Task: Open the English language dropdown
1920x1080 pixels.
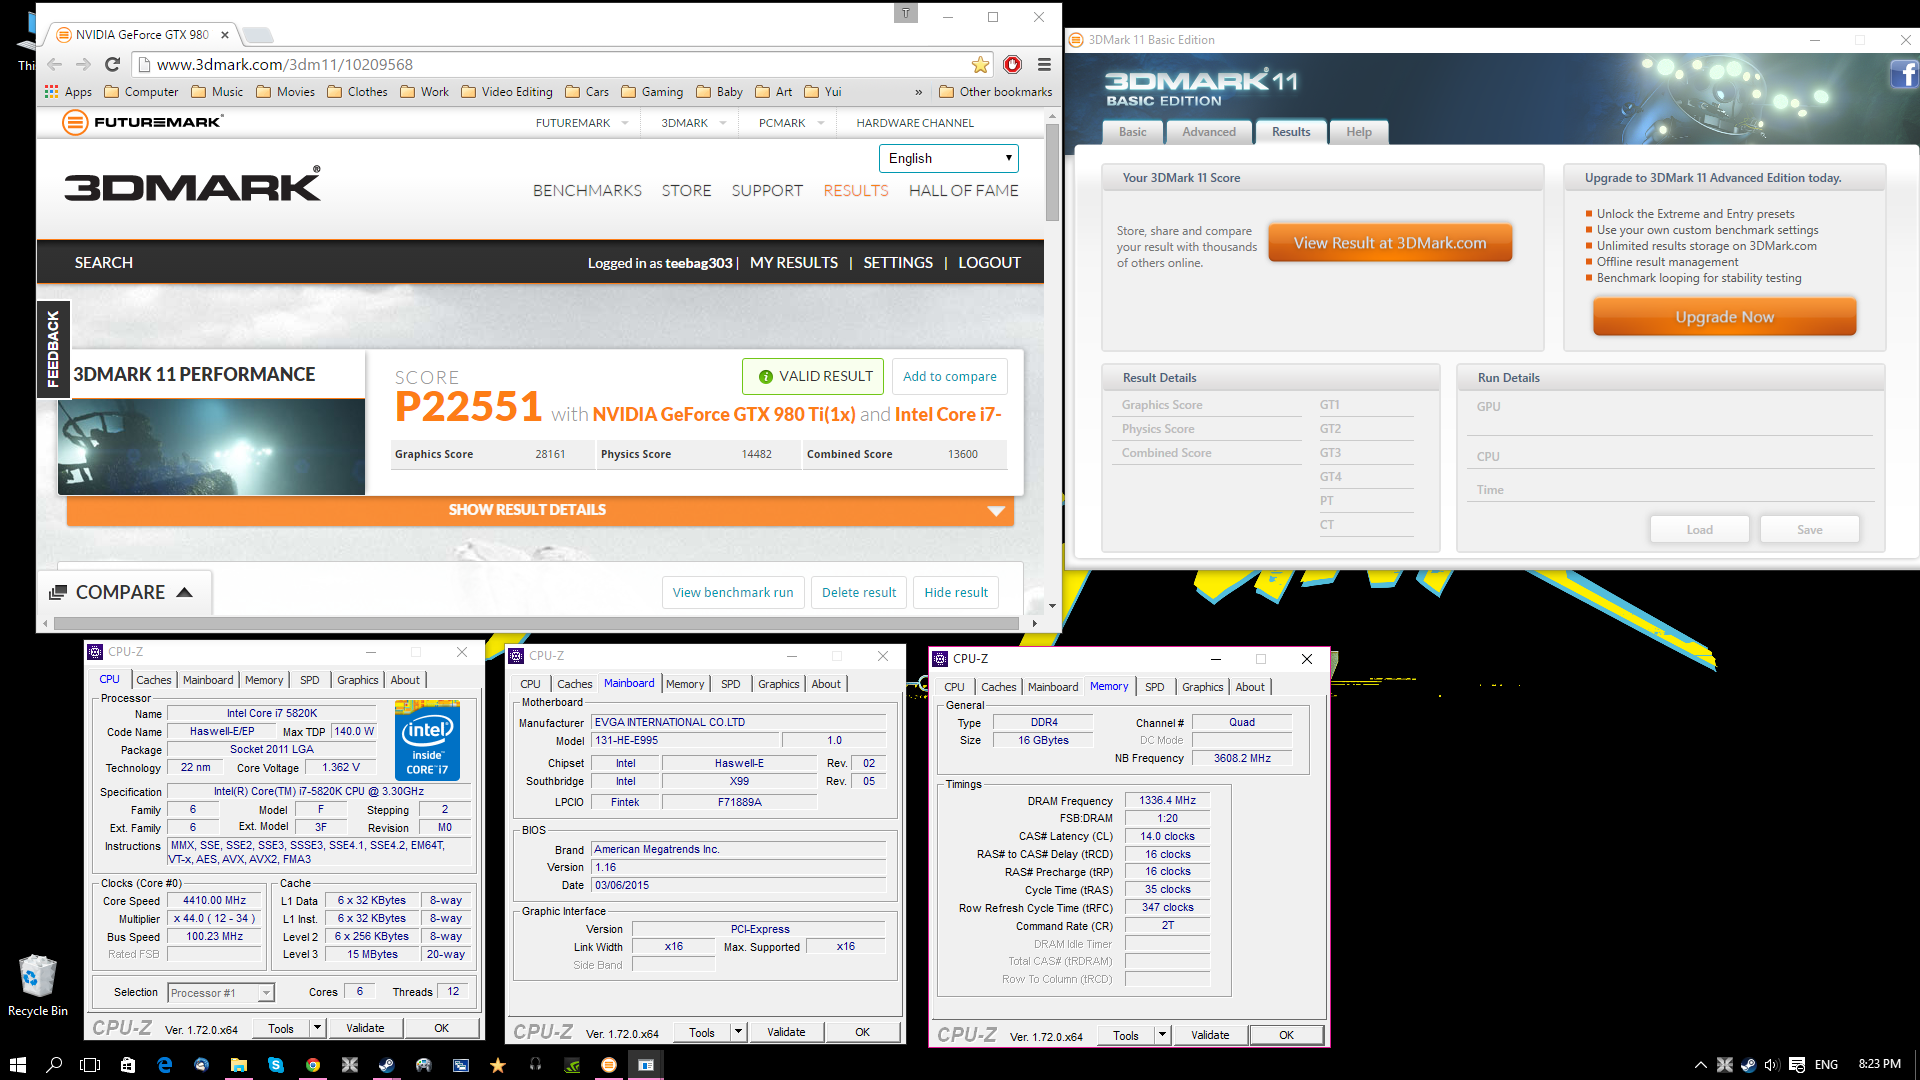Action: coord(948,158)
